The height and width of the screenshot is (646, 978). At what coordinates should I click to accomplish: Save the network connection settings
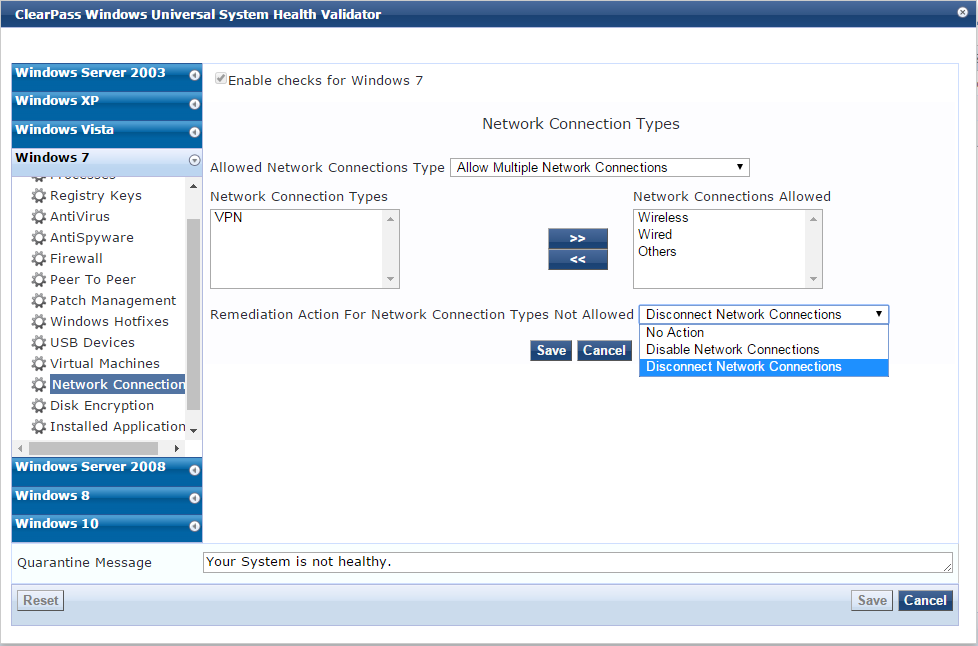point(551,350)
